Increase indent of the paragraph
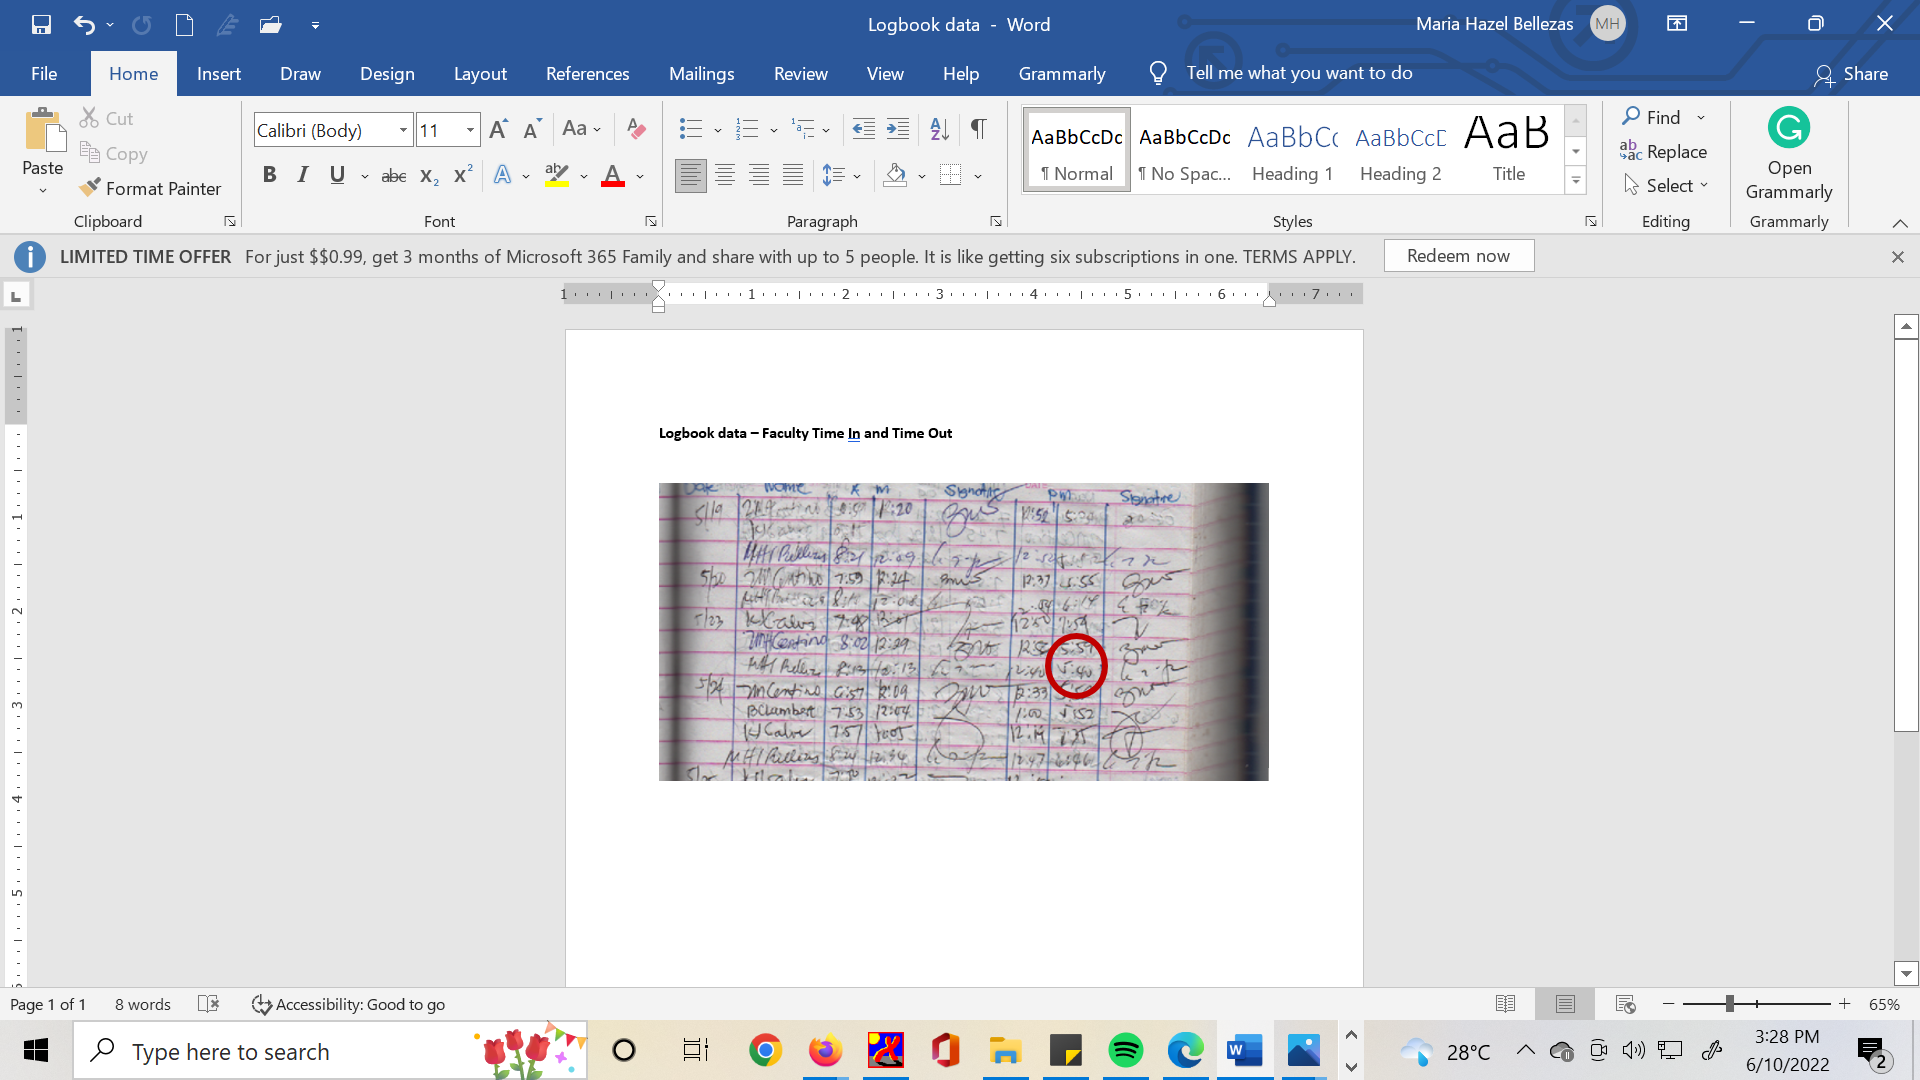 [x=898, y=129]
